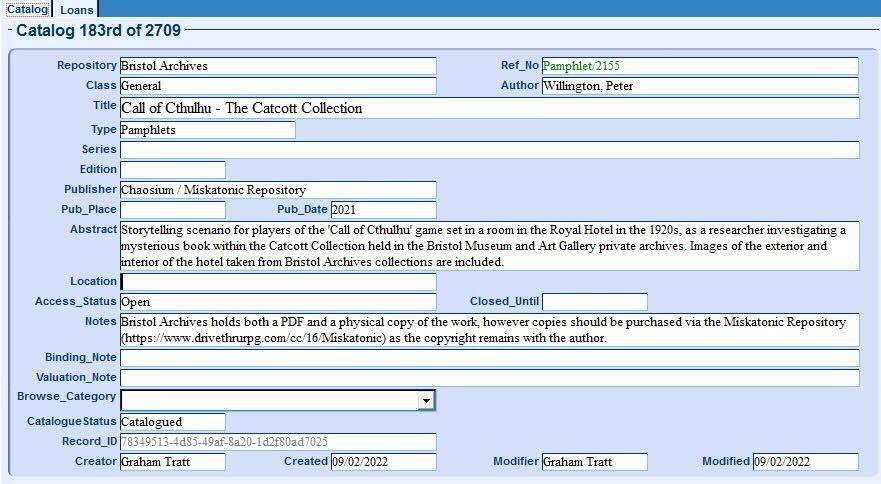Click the 'Repository' field label

pos(87,65)
